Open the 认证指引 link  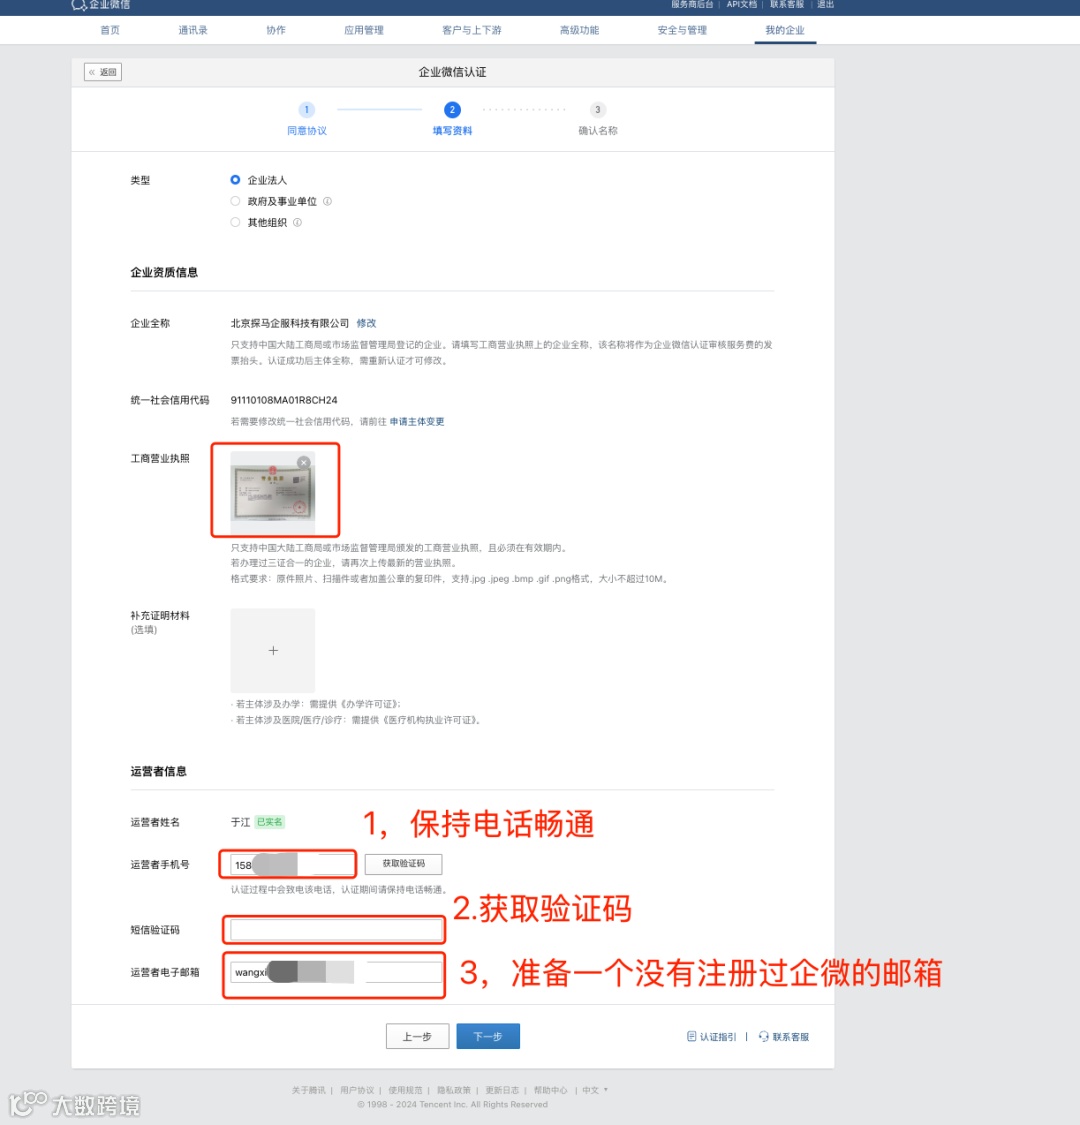pos(712,1037)
